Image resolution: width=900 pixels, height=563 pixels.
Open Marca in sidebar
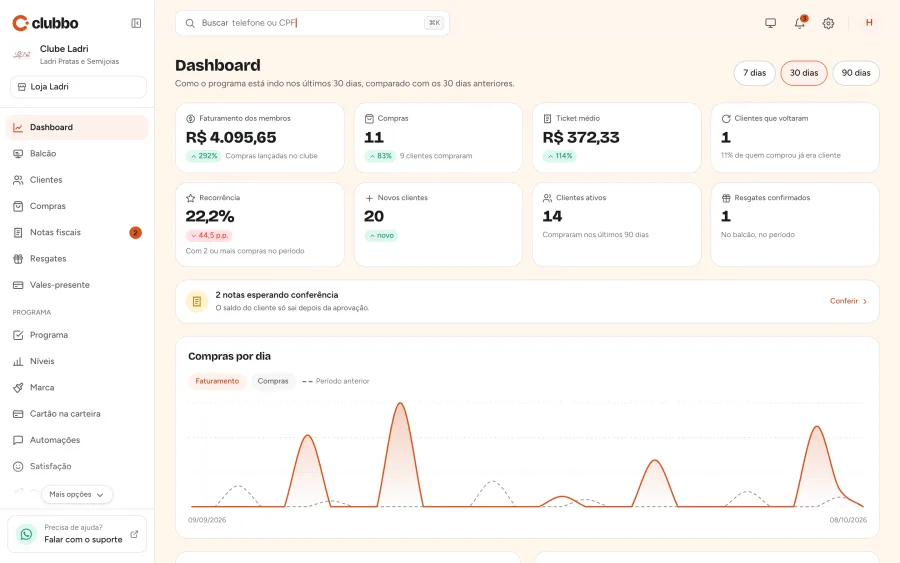77,387
